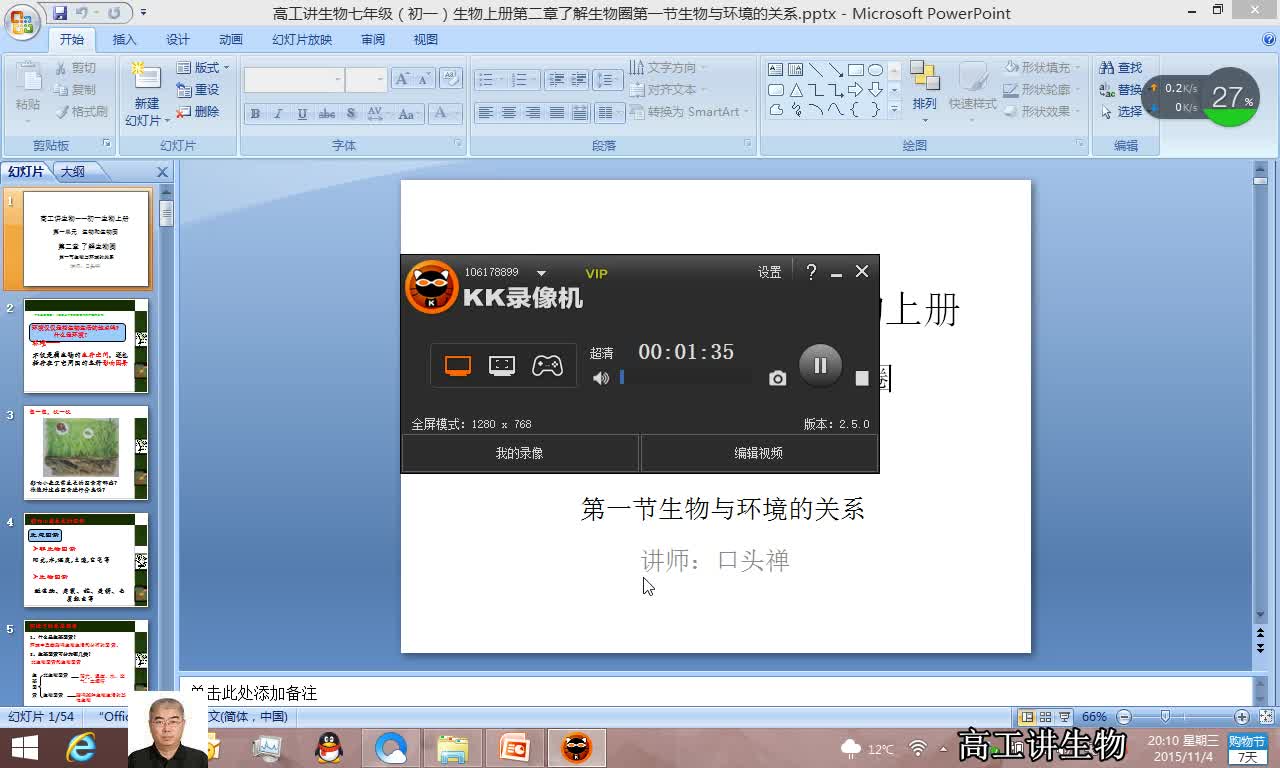Align text left in paragraph group
The height and width of the screenshot is (768, 1280).
click(486, 113)
